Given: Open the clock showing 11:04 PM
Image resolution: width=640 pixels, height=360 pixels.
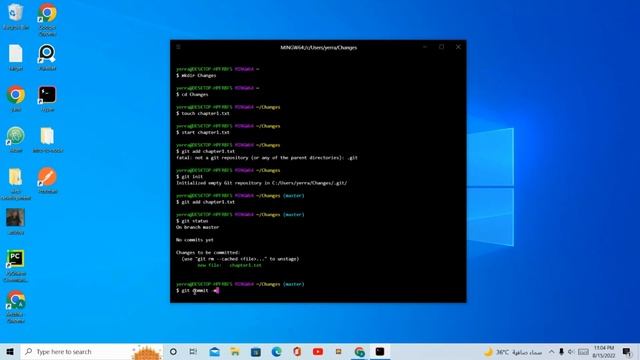Looking at the screenshot, I should point(604,351).
